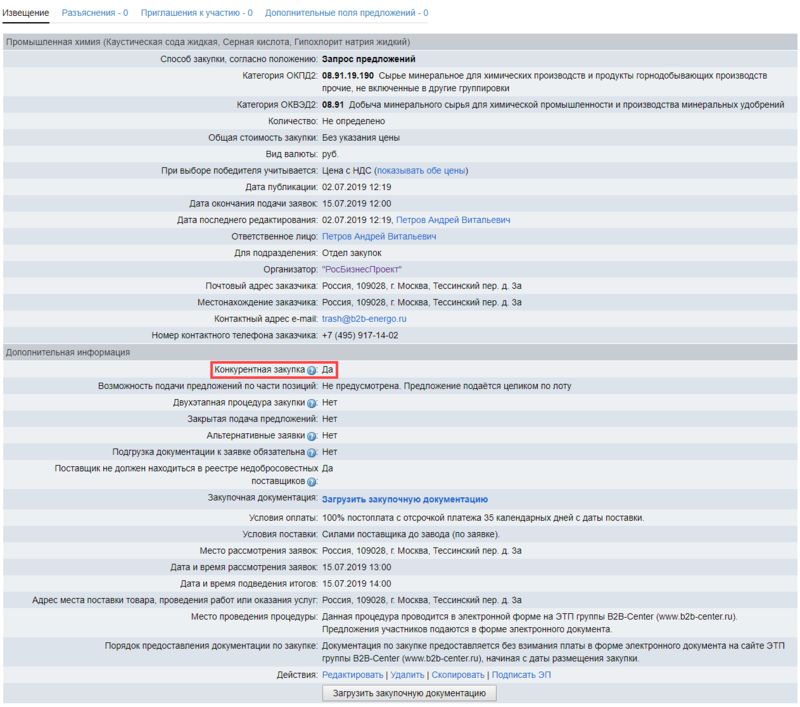The width and height of the screenshot is (800, 707).
Task: Open the РосБизнесПроект organizer link
Action: (x=362, y=269)
